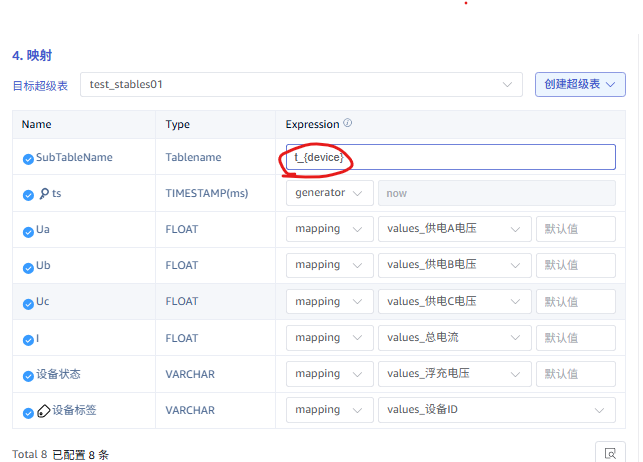Click the Name column header
The width and height of the screenshot is (643, 462).
37,125
